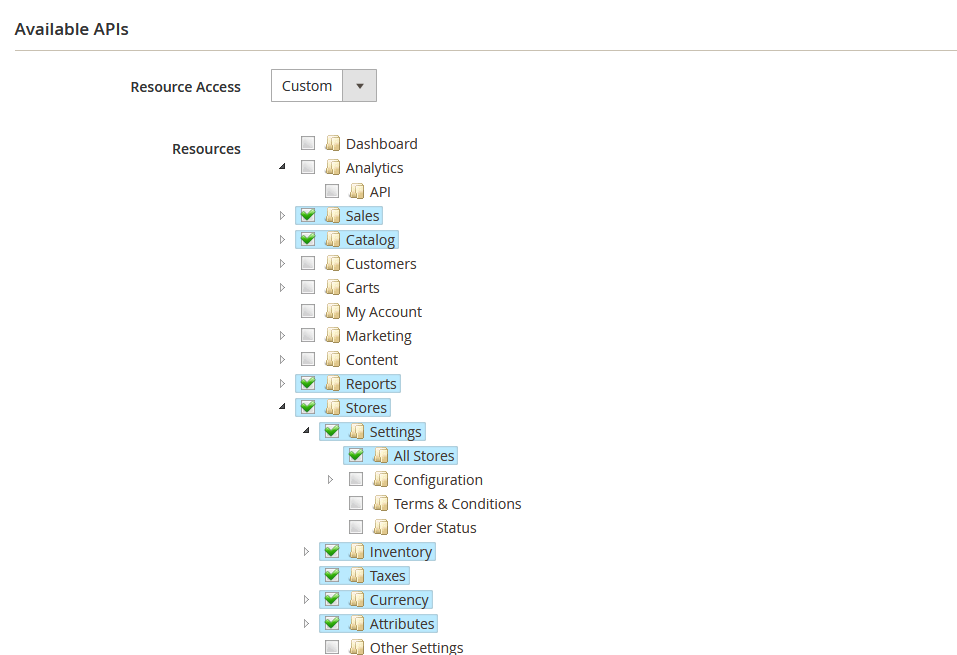Click the Dashboard folder icon

(333, 143)
